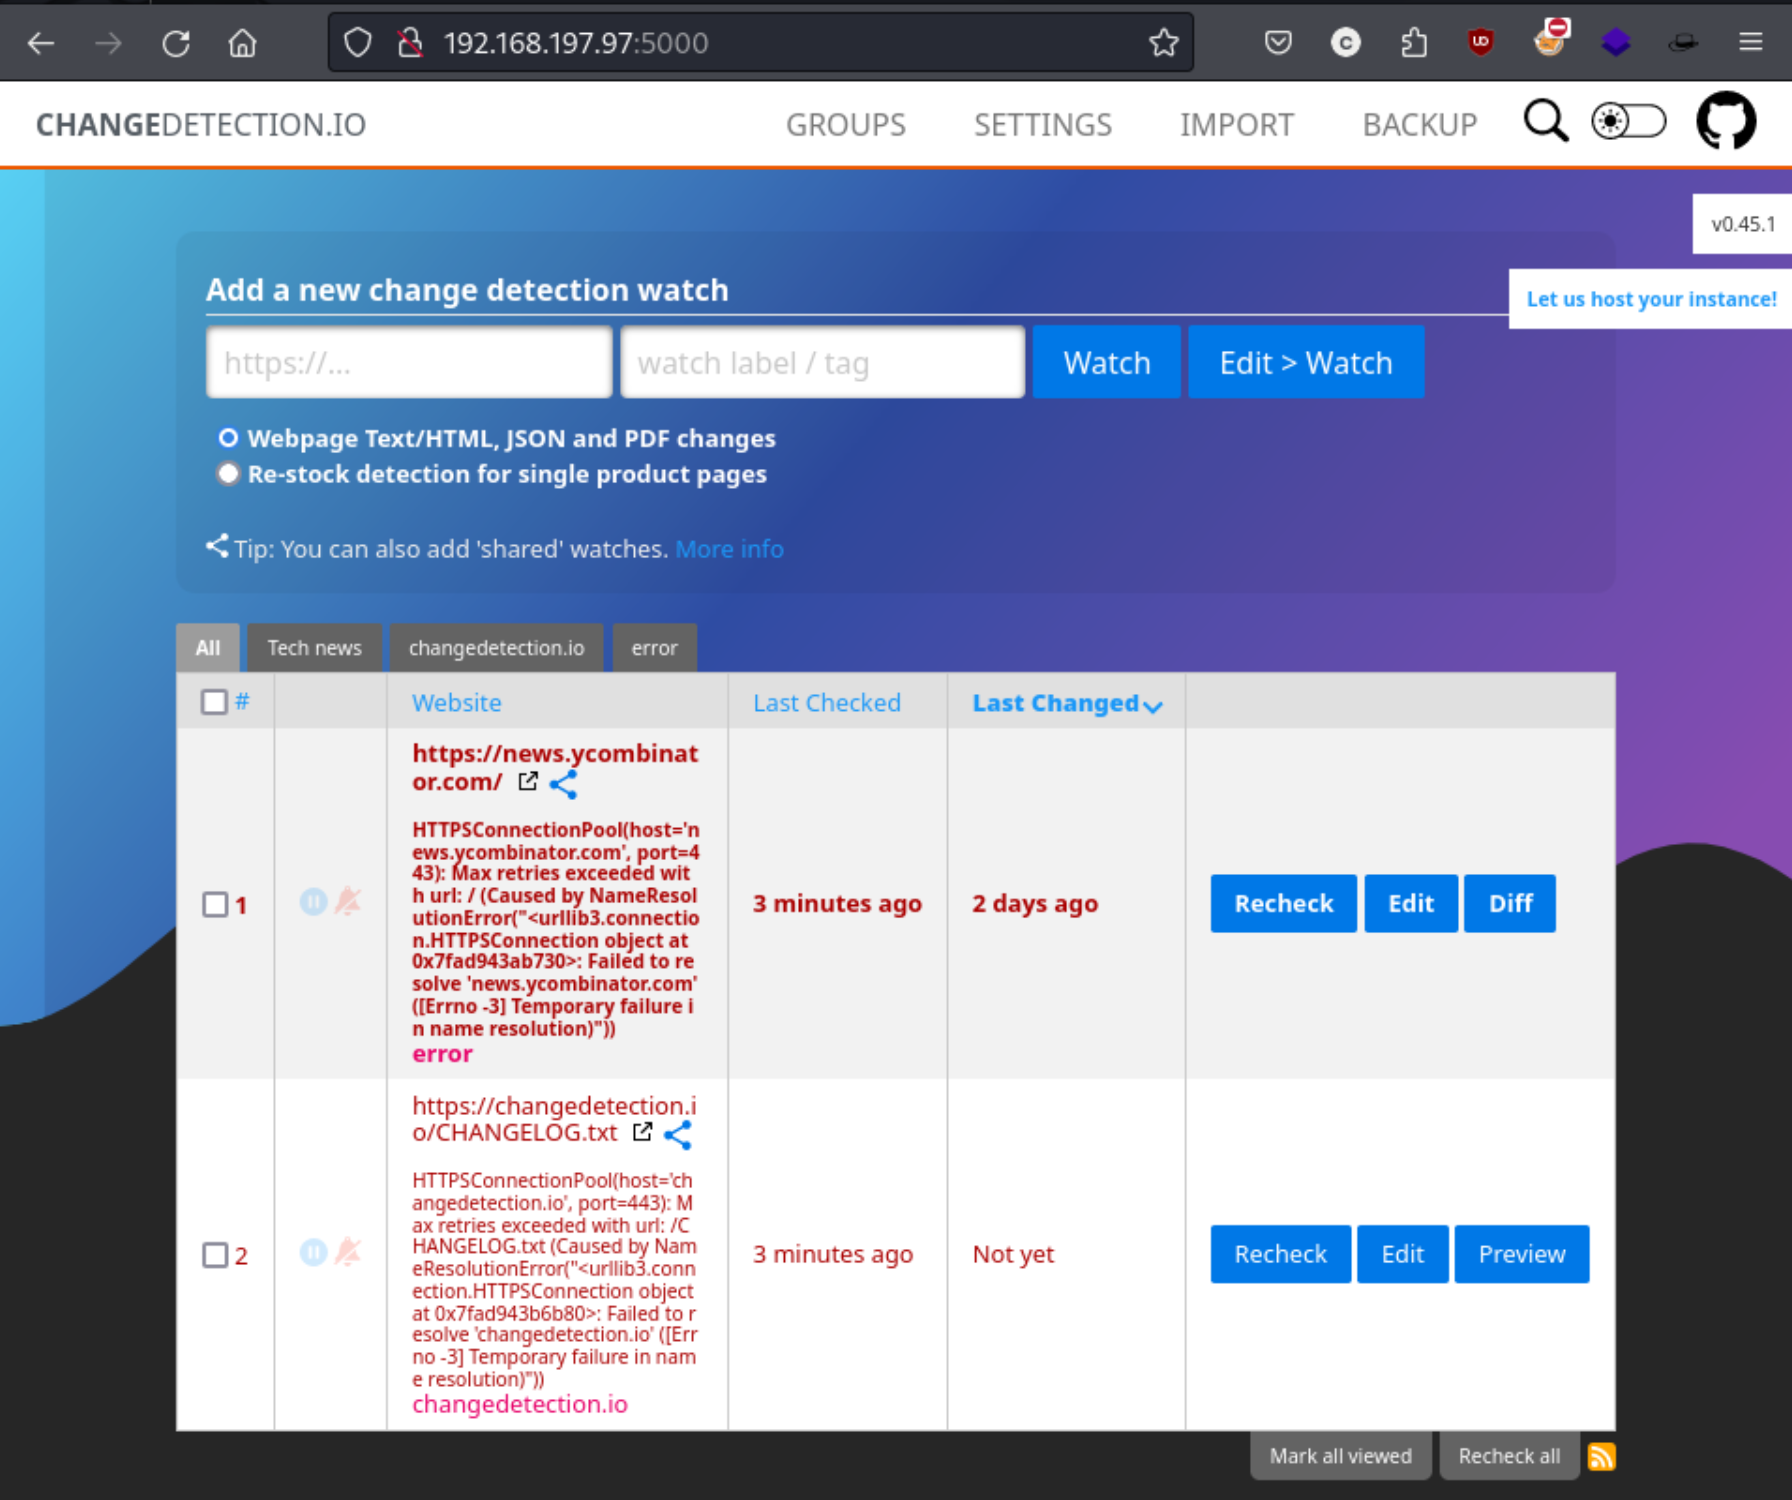Click CHANGEDETECTION.IO logo
1792x1500 pixels.
click(x=201, y=125)
